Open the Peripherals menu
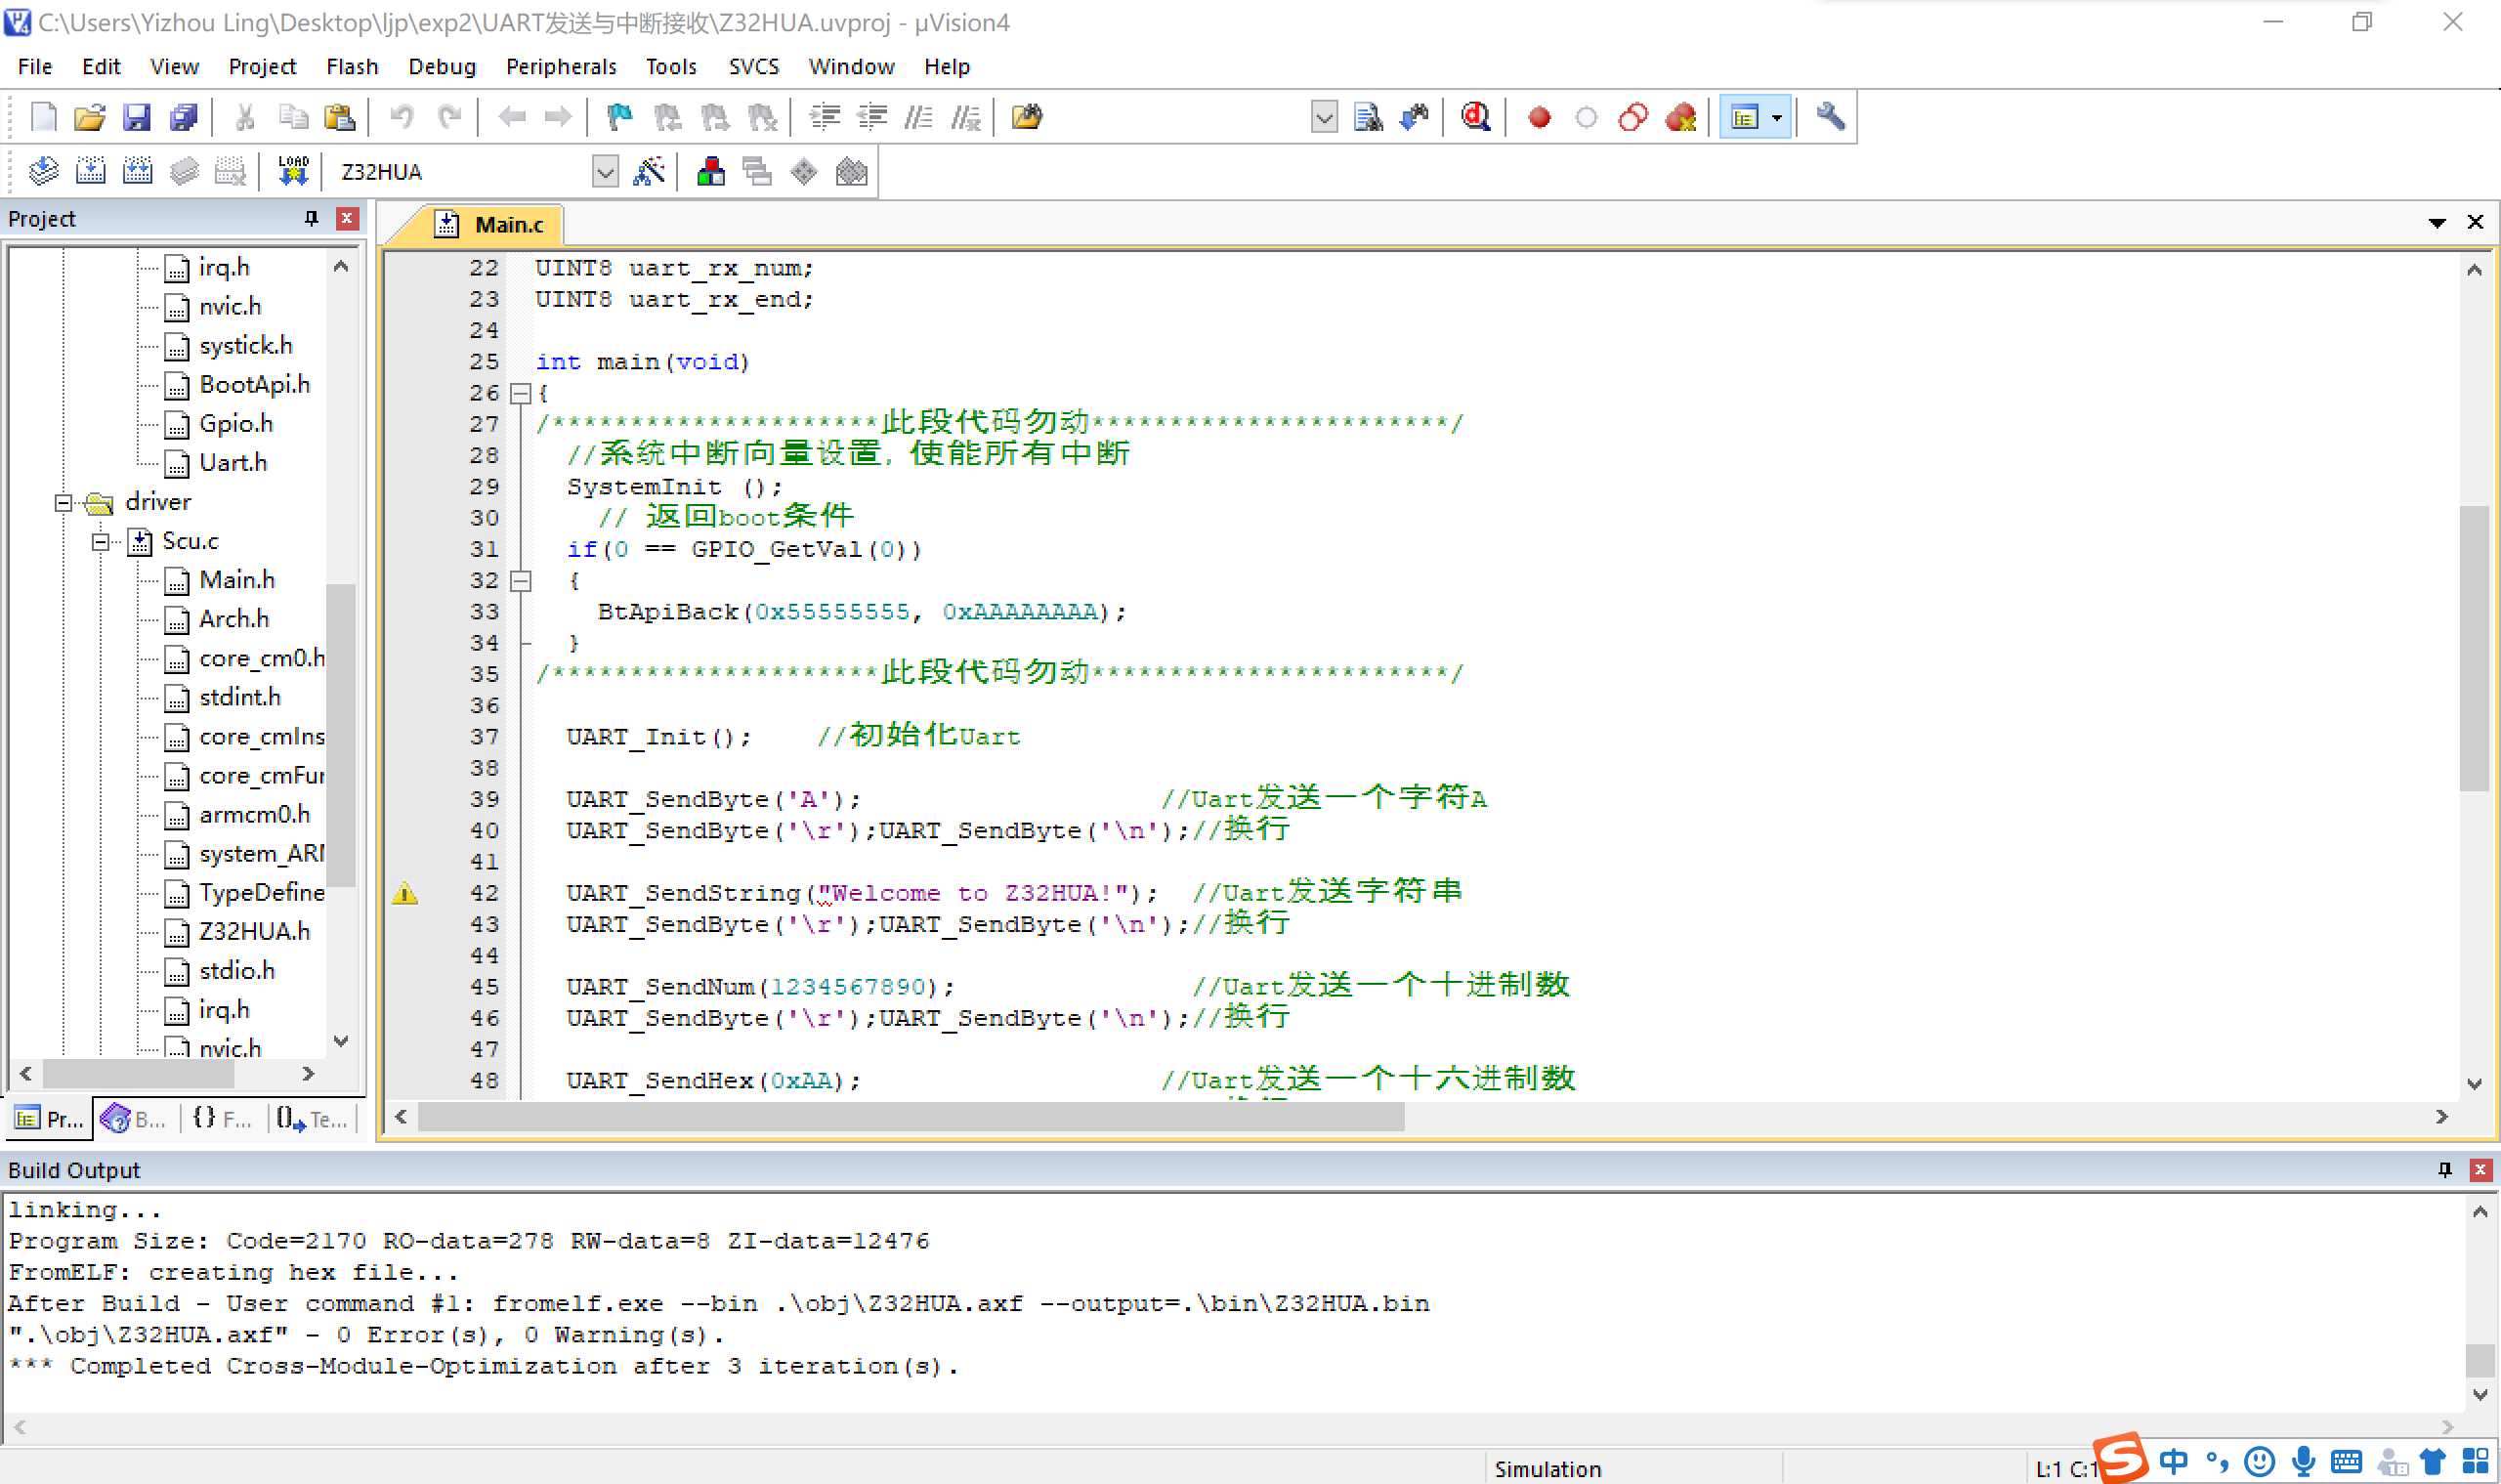 (561, 66)
